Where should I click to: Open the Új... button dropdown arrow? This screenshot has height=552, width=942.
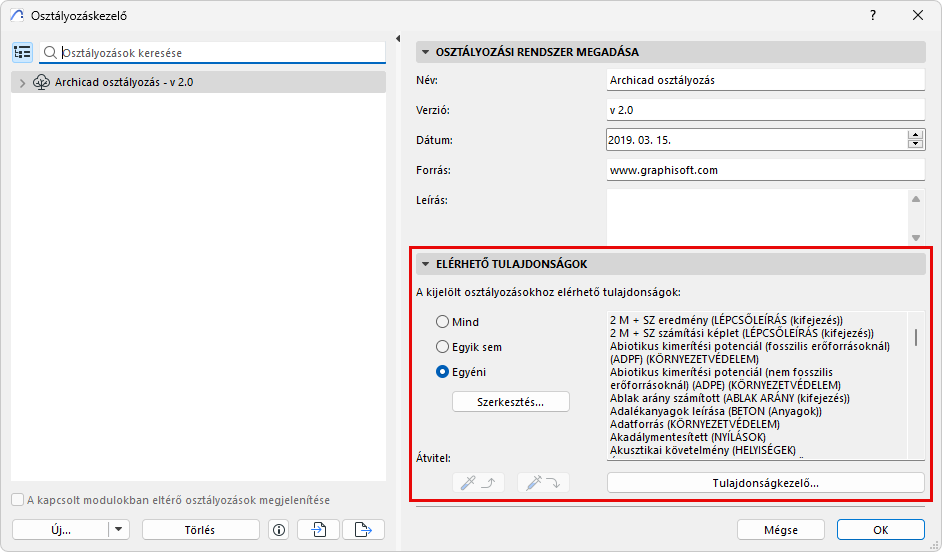click(x=118, y=530)
